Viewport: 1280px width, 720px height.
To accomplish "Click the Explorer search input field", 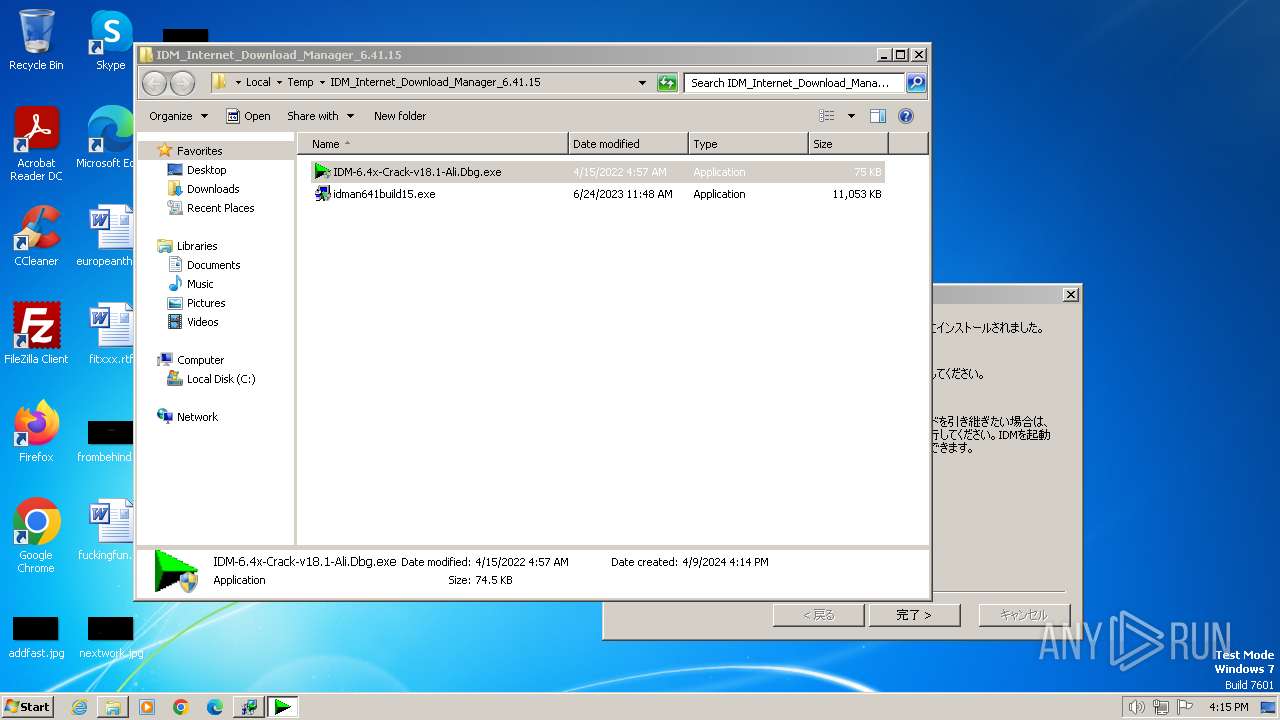I will (x=794, y=83).
